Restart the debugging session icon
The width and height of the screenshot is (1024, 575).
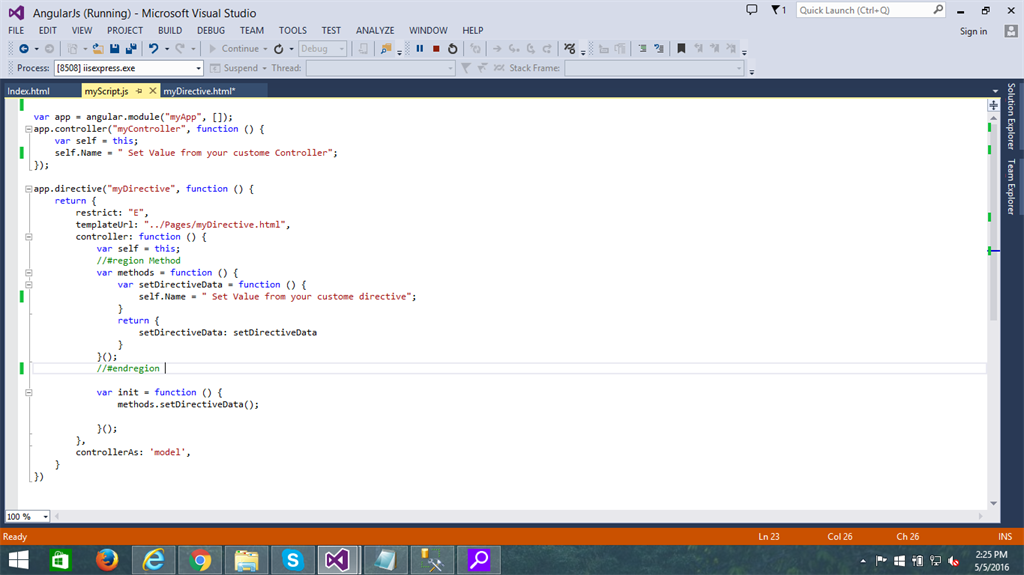click(x=453, y=49)
